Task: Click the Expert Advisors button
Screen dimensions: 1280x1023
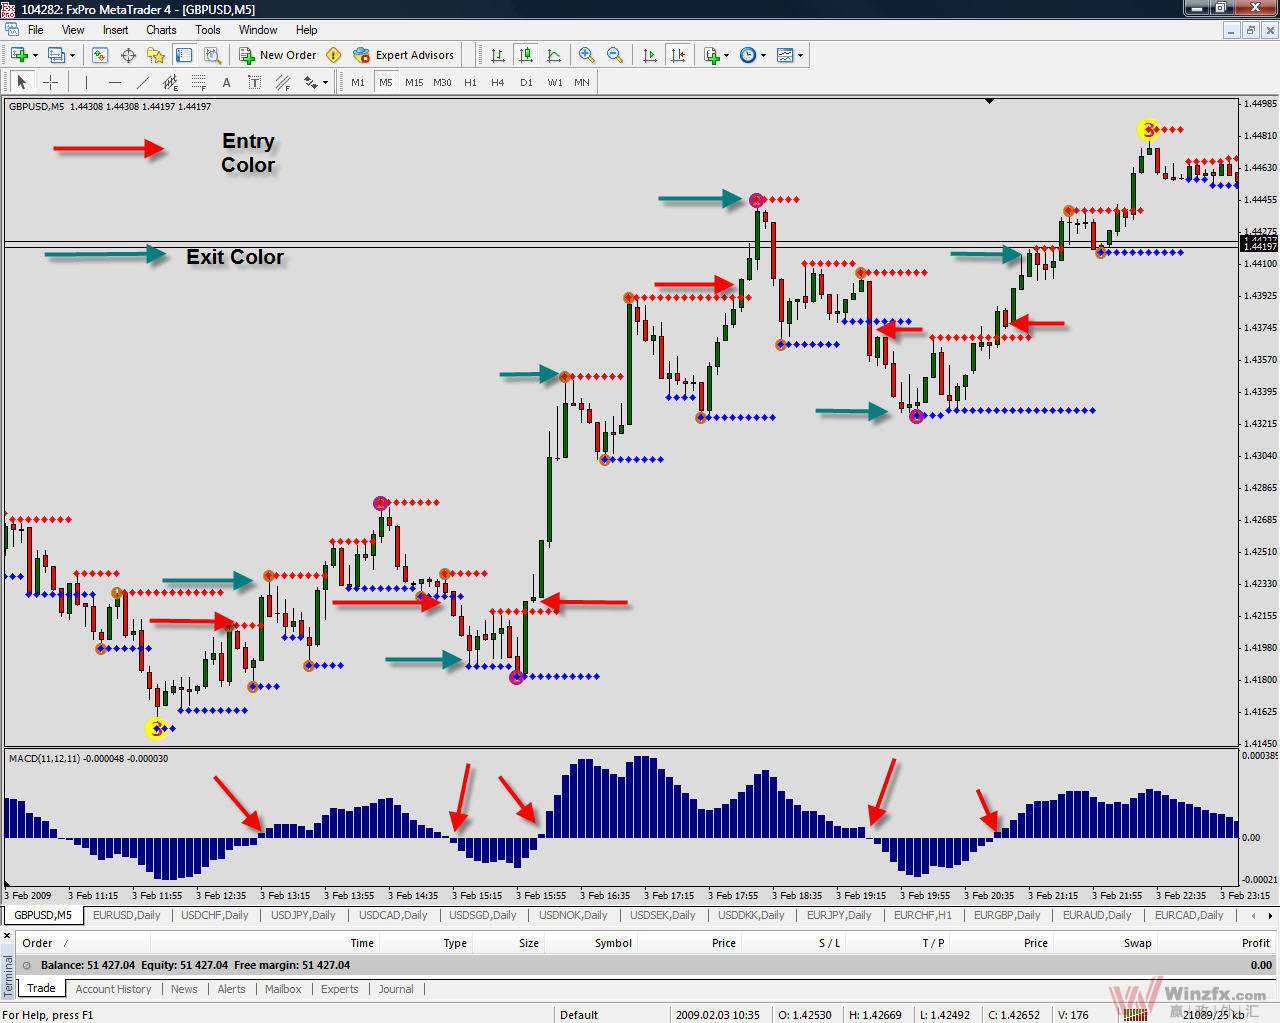Action: (404, 55)
